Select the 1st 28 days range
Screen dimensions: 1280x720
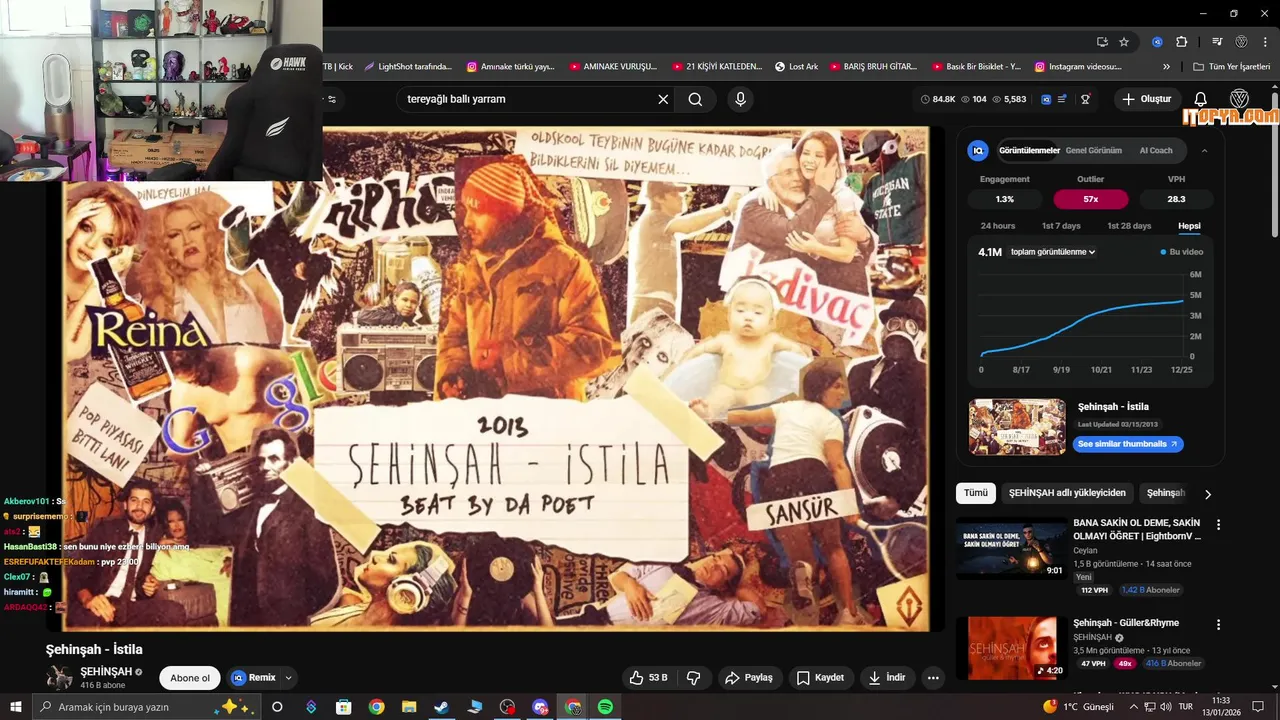[1129, 226]
